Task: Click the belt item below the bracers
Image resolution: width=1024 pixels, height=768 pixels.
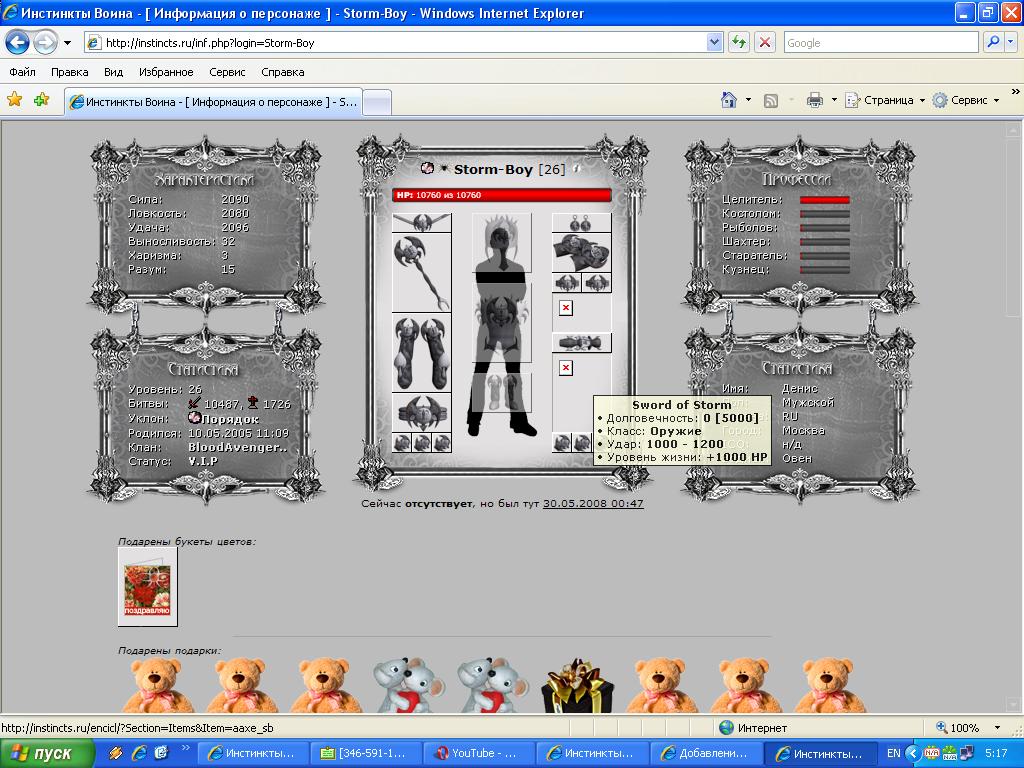Action: (421, 413)
